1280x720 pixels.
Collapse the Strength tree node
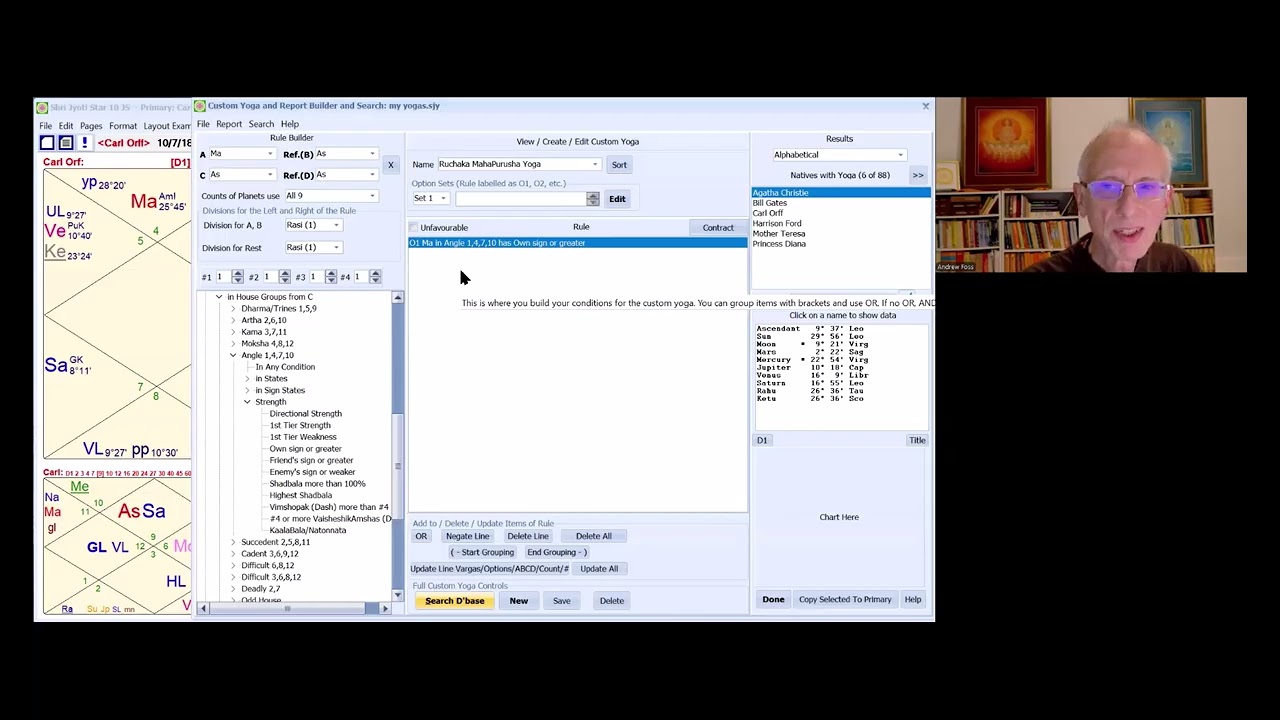[x=247, y=402]
